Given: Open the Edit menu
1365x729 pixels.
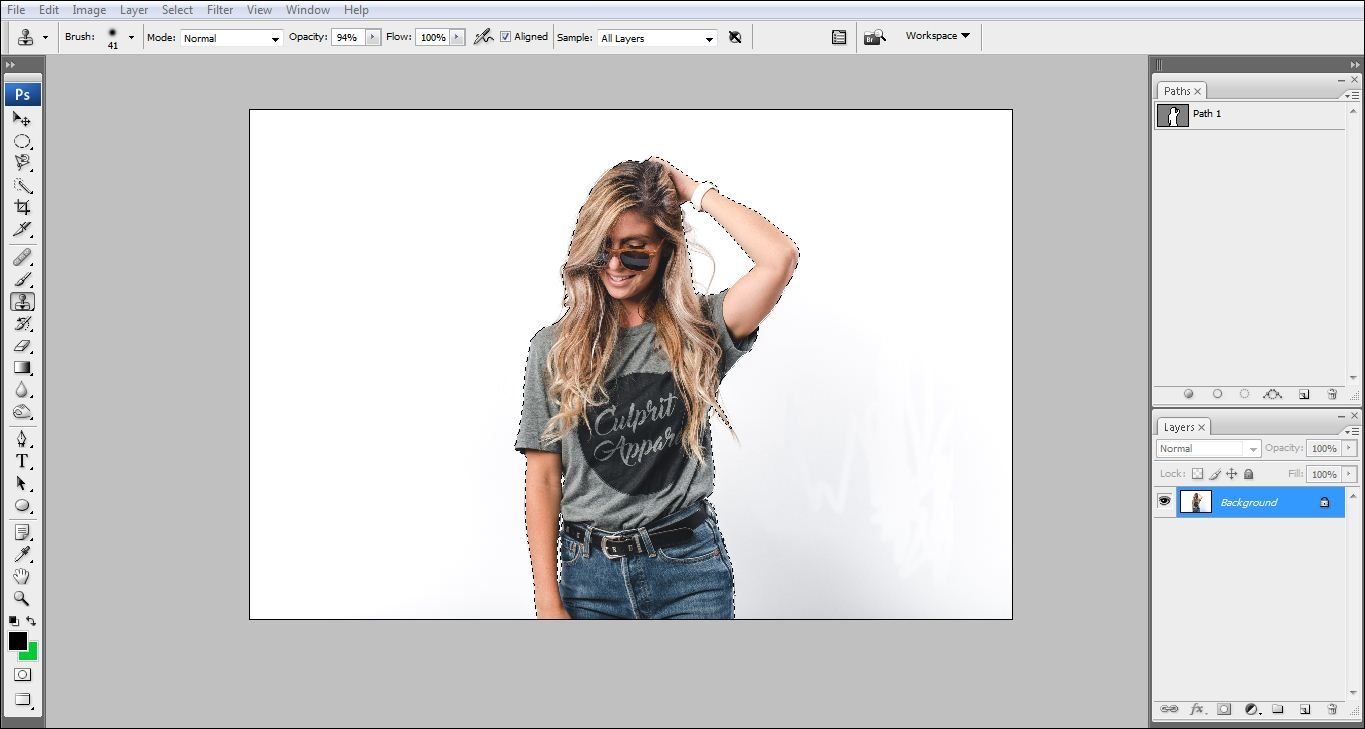Looking at the screenshot, I should 48,10.
